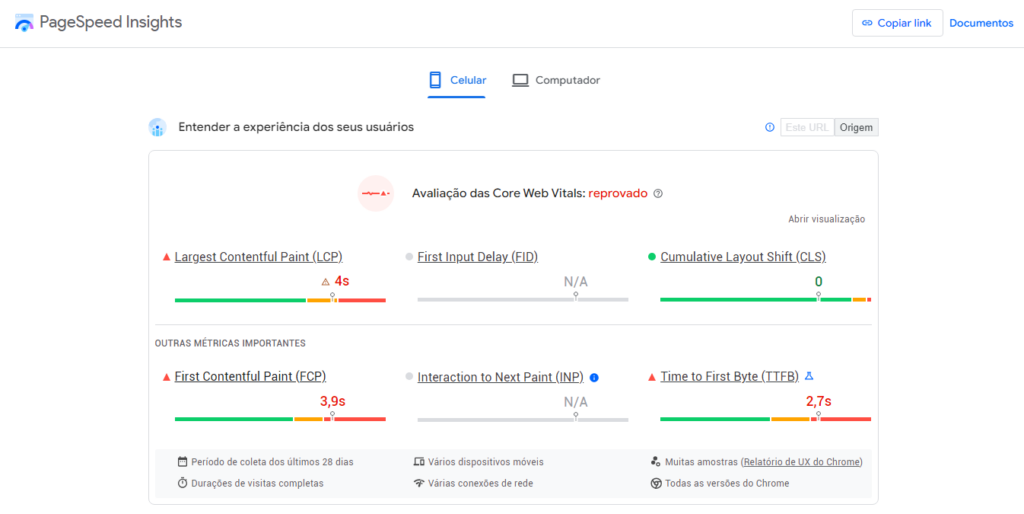Click the LCP value 4s
Image resolution: width=1024 pixels, height=514 pixels.
[342, 281]
